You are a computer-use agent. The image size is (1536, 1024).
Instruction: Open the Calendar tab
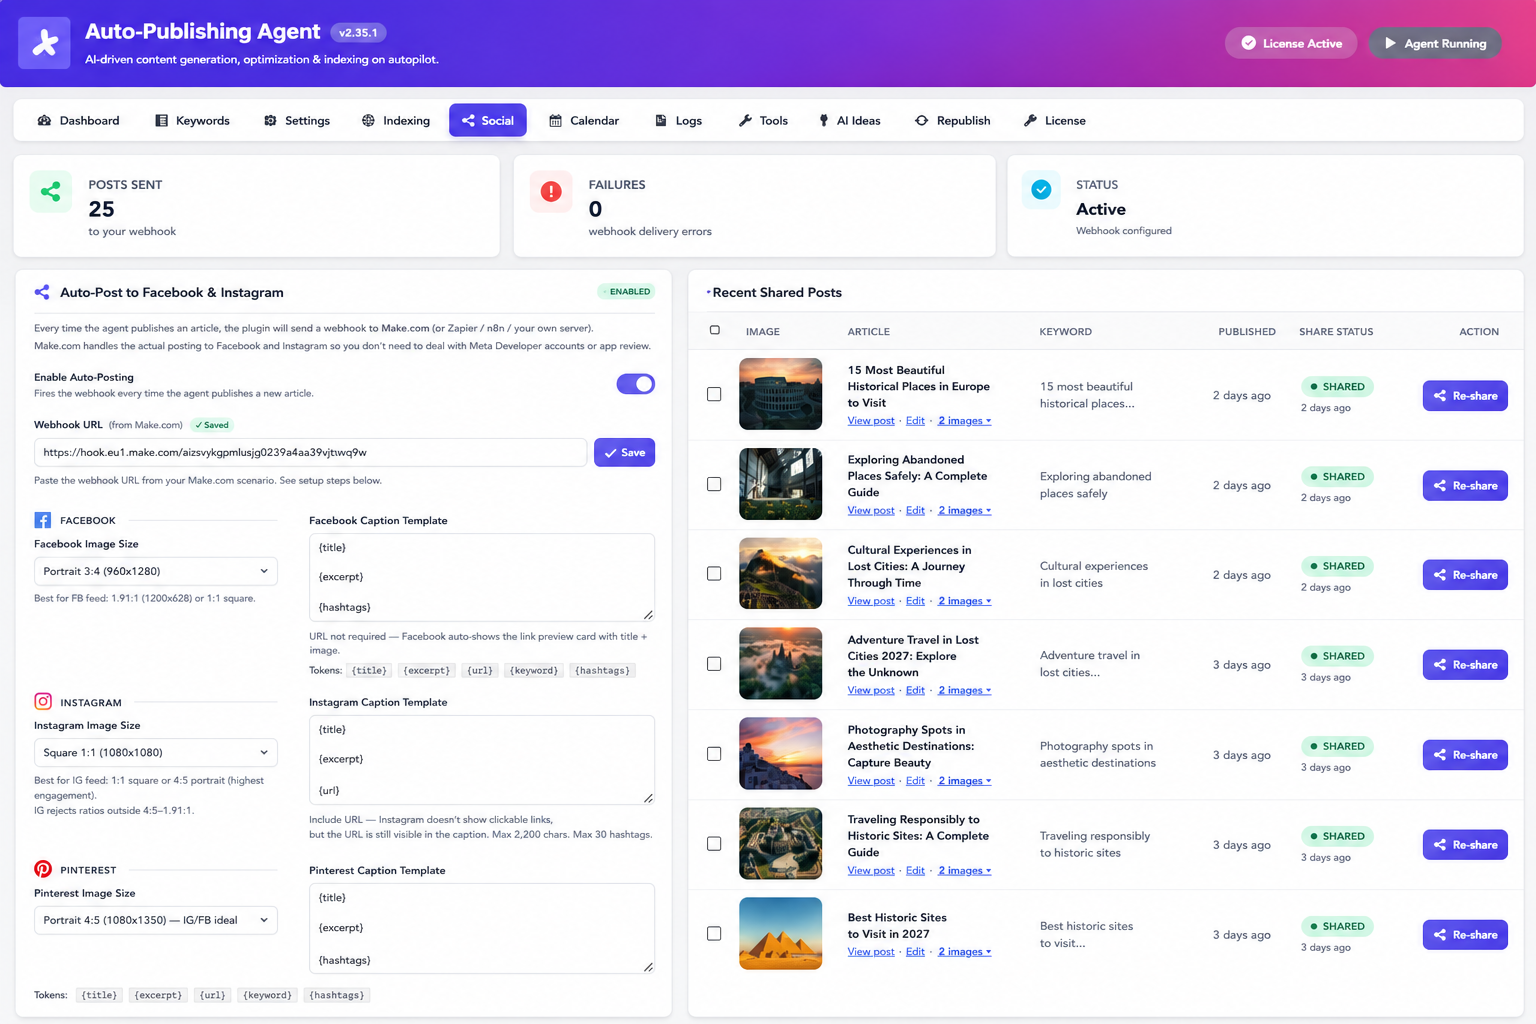[x=584, y=120]
